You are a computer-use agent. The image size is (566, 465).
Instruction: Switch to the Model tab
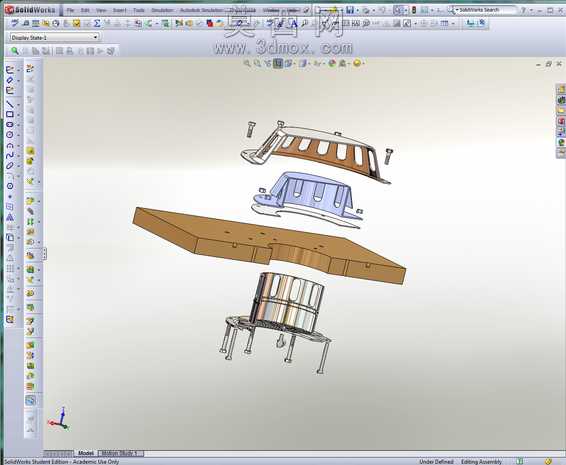click(x=86, y=453)
